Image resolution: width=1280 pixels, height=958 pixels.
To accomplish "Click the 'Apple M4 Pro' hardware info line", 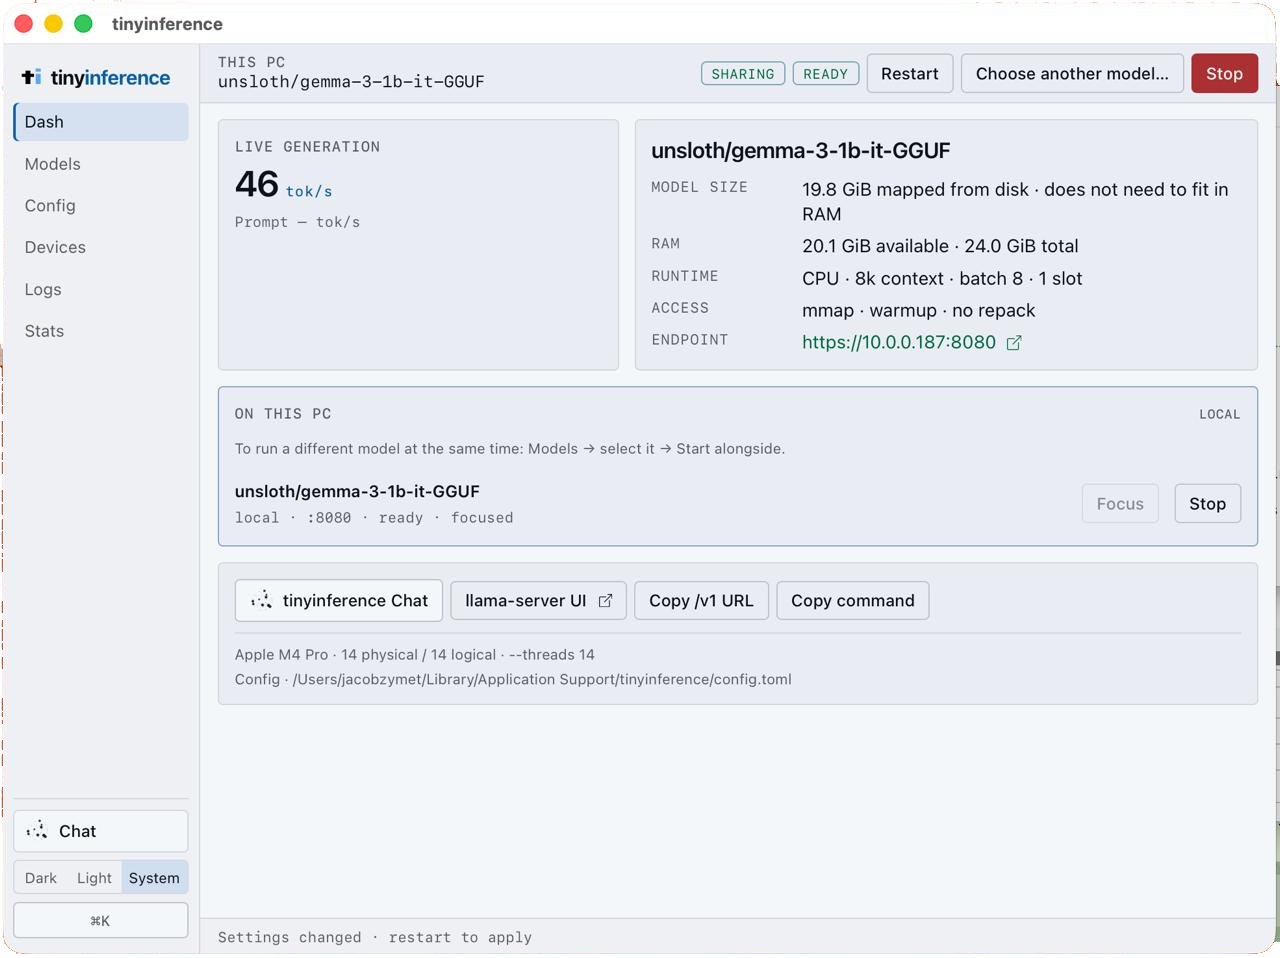I will 415,655.
